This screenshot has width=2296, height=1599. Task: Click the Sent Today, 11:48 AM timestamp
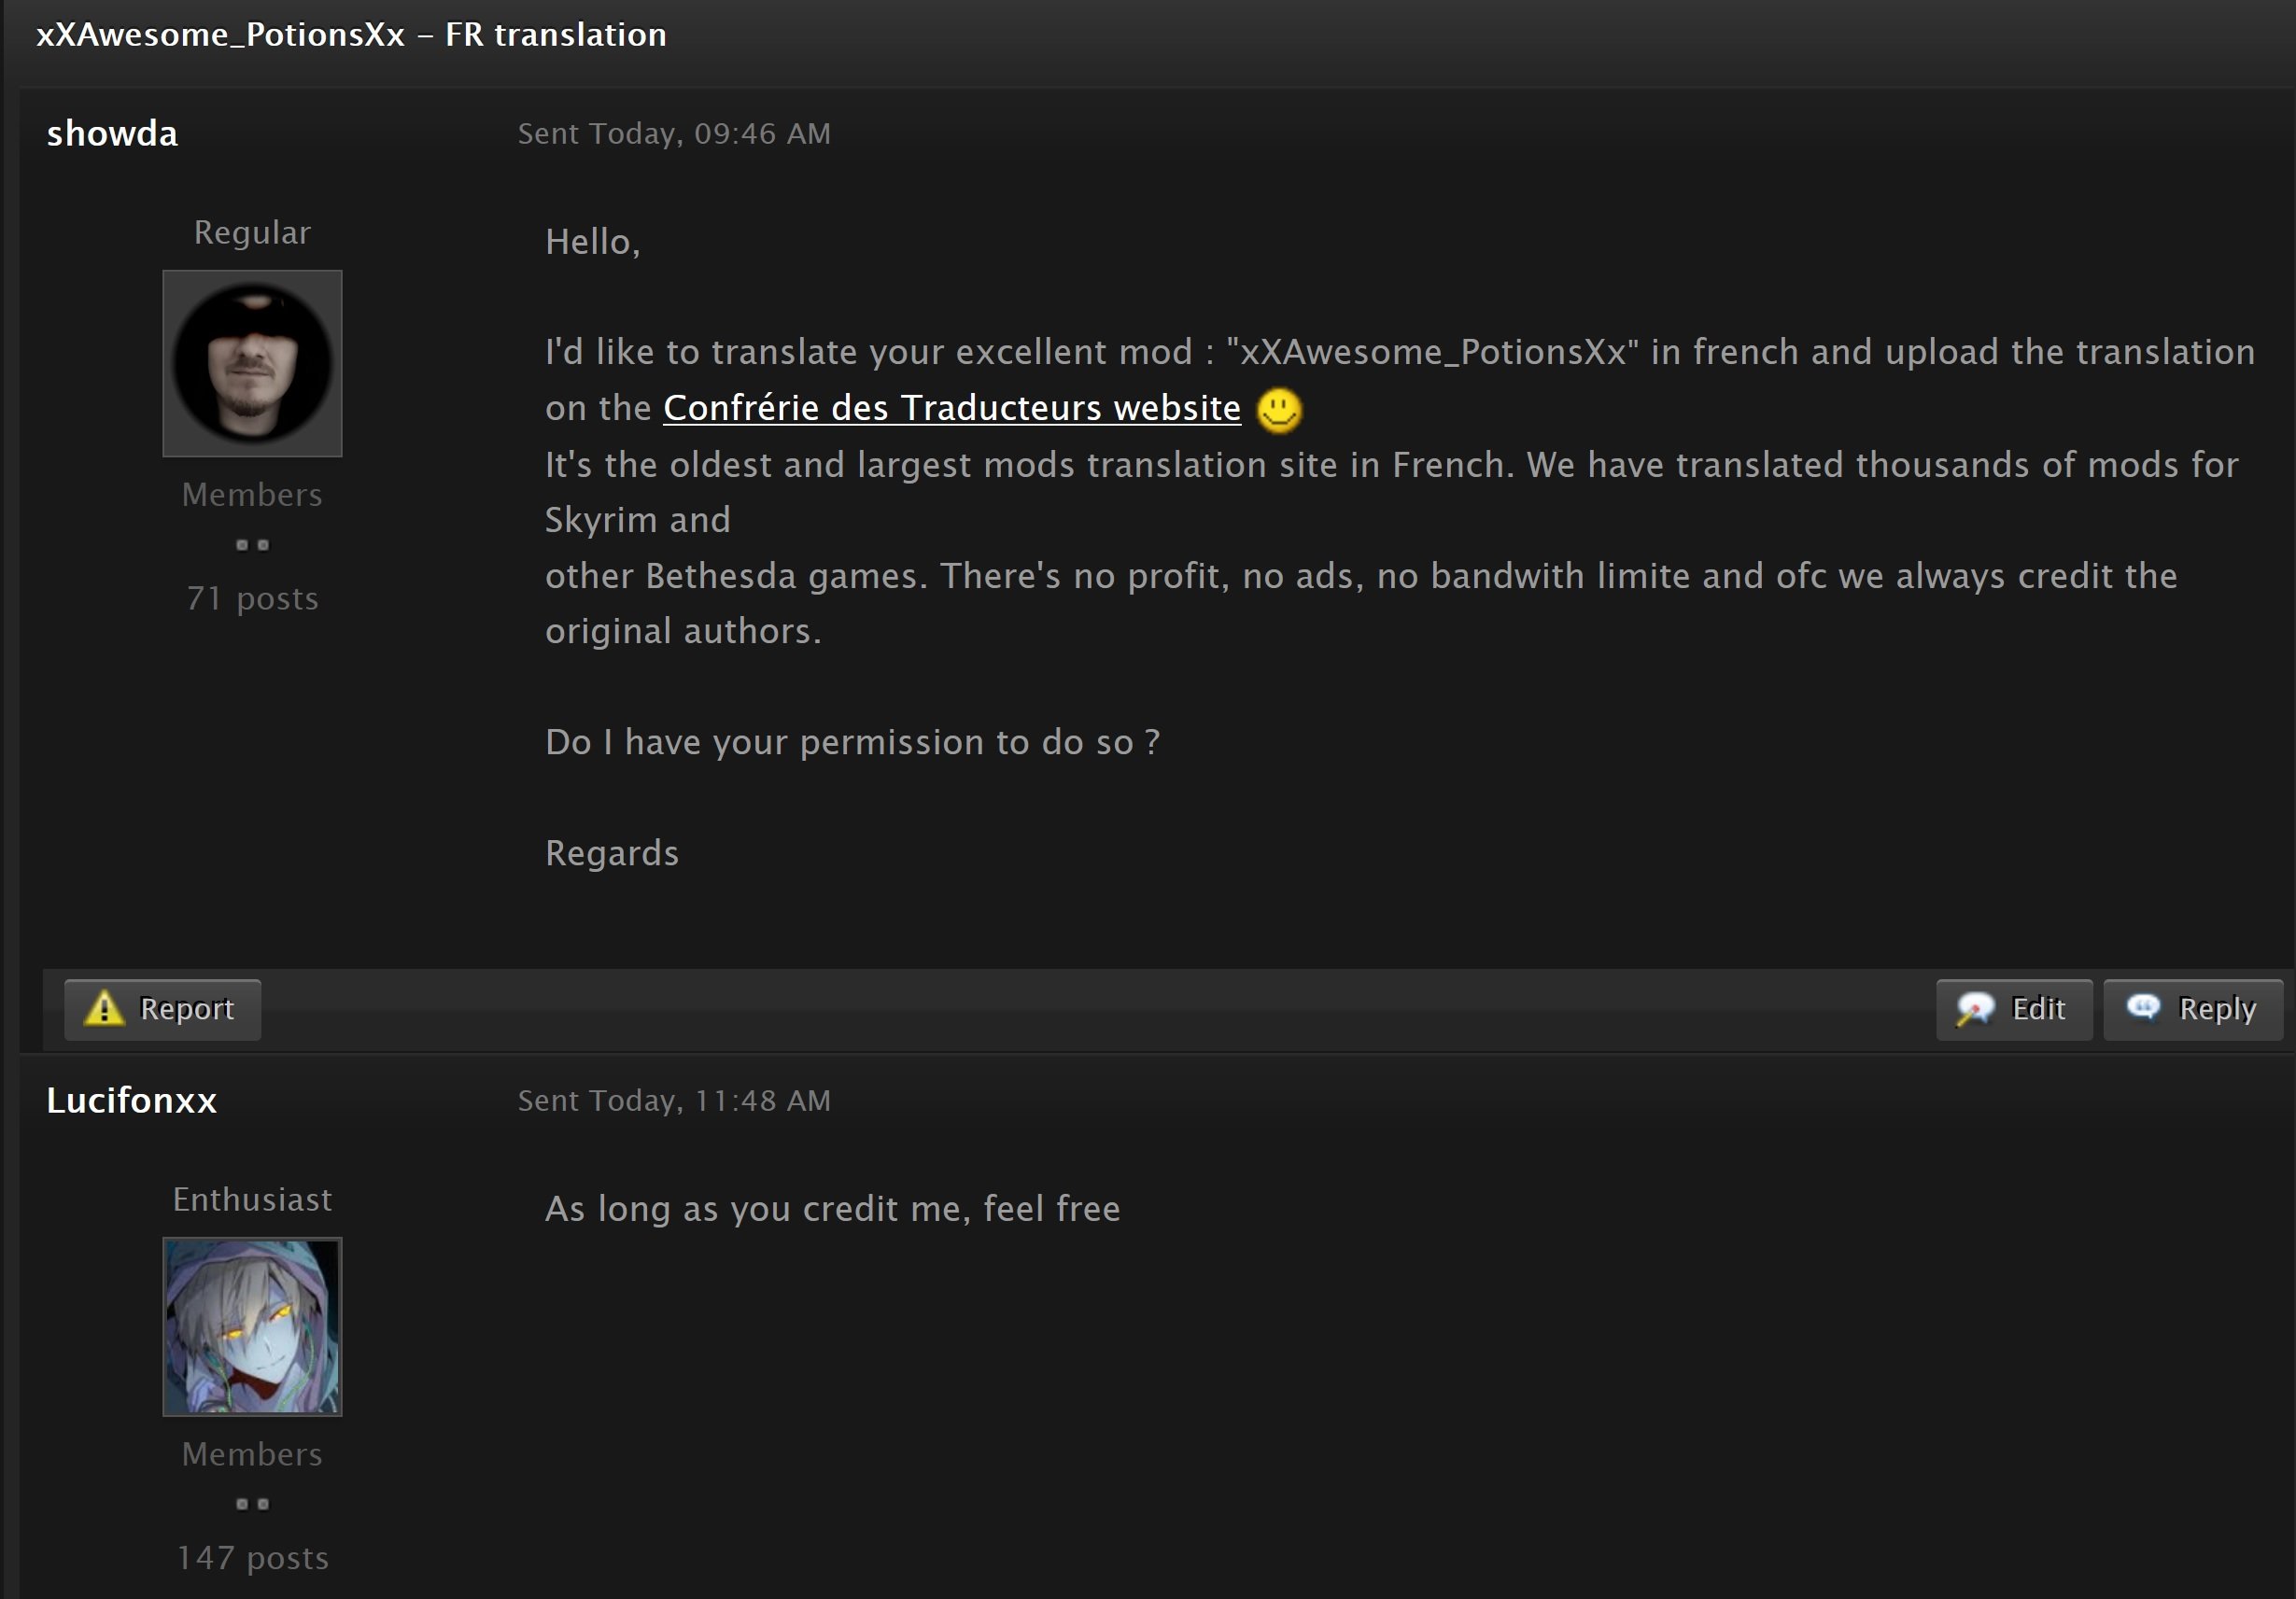(x=673, y=1101)
